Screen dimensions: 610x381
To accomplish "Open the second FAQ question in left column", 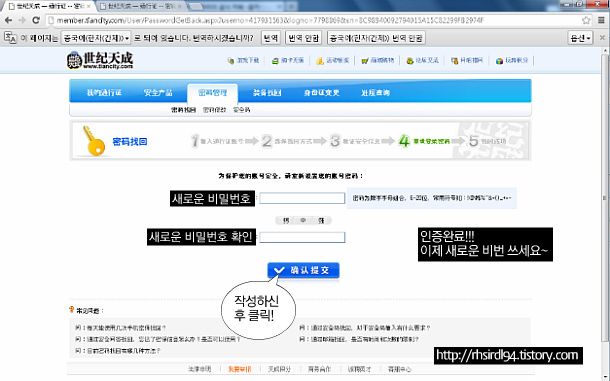I will [x=158, y=339].
